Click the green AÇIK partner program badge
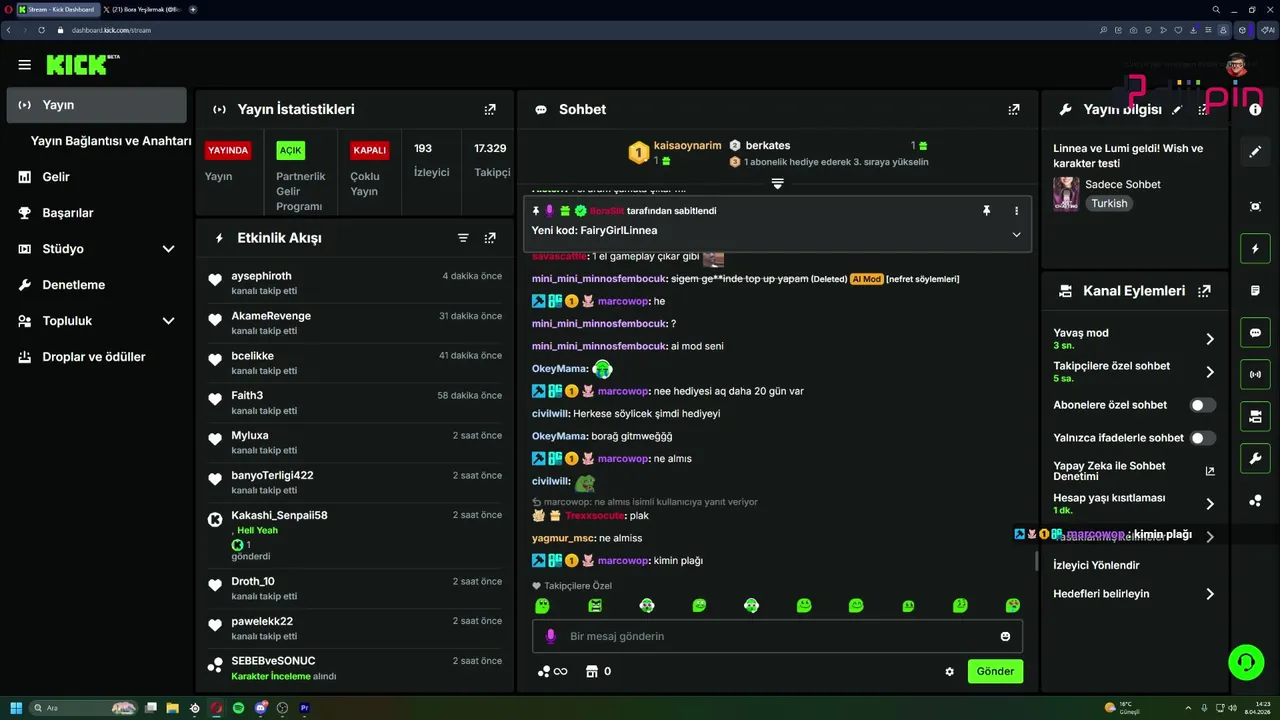The width and height of the screenshot is (1280, 720). pyautogui.click(x=290, y=150)
